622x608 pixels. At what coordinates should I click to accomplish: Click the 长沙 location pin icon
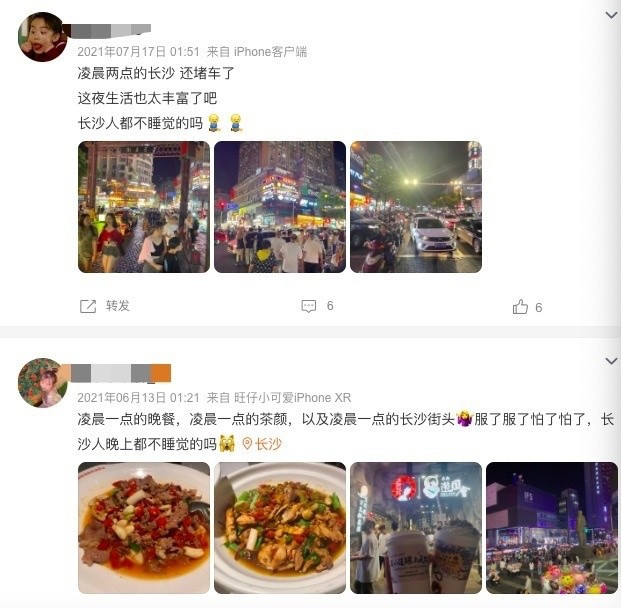pos(247,443)
